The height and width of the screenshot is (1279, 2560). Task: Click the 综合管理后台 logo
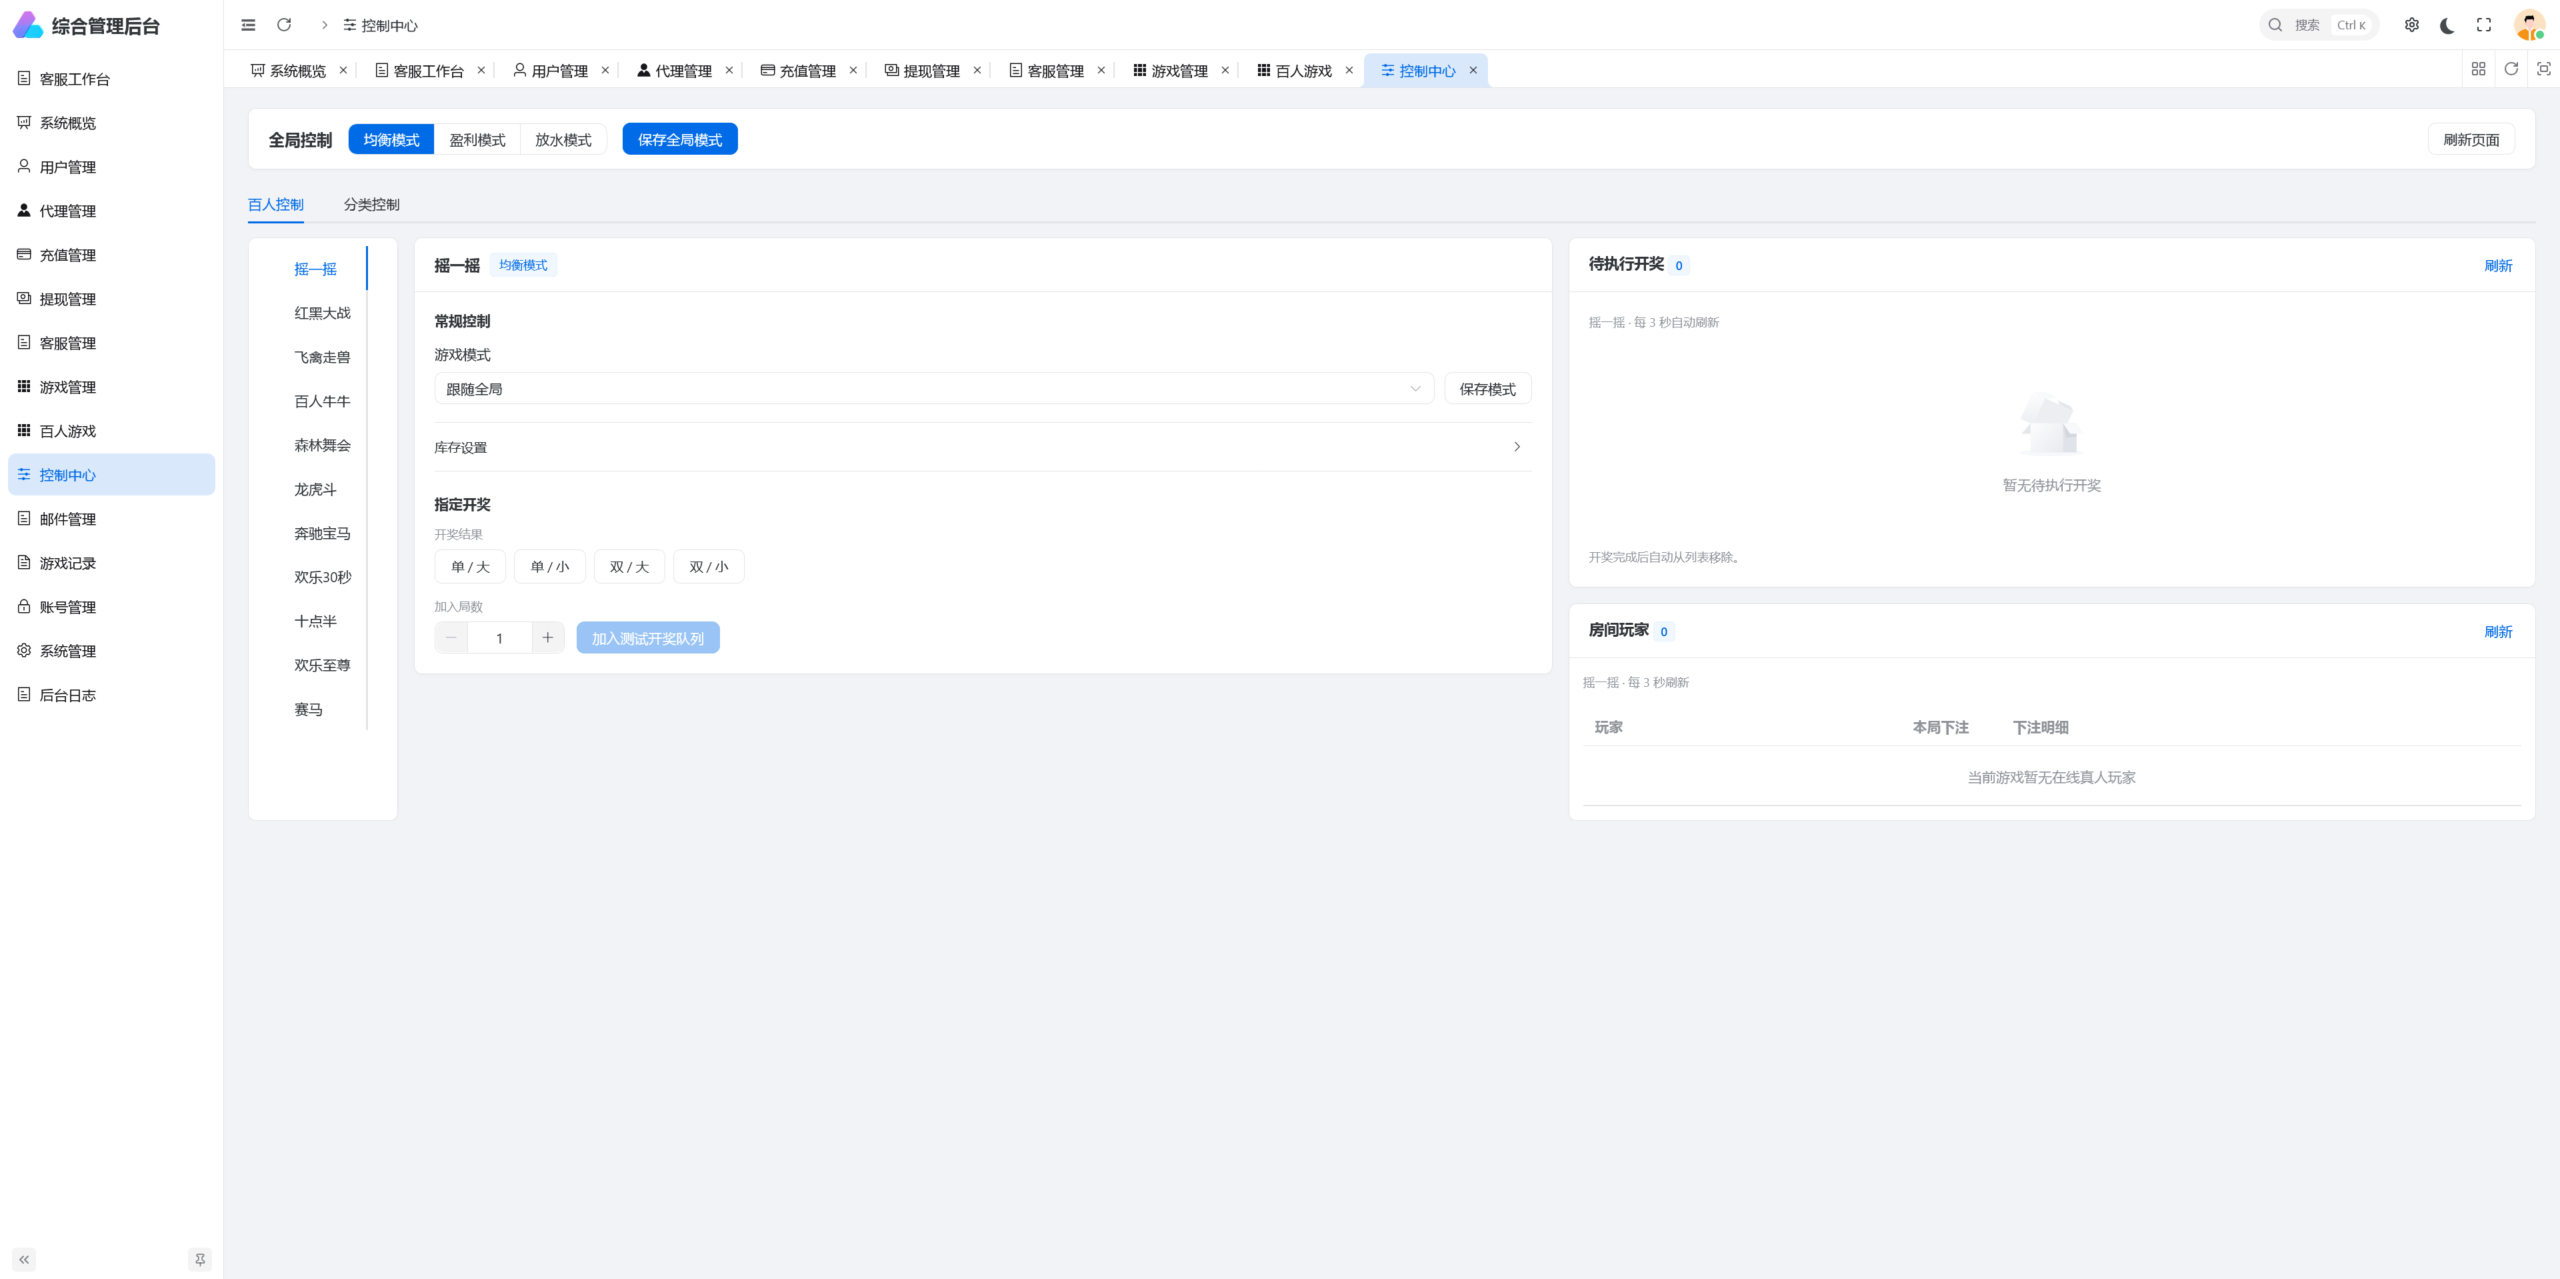[87, 25]
